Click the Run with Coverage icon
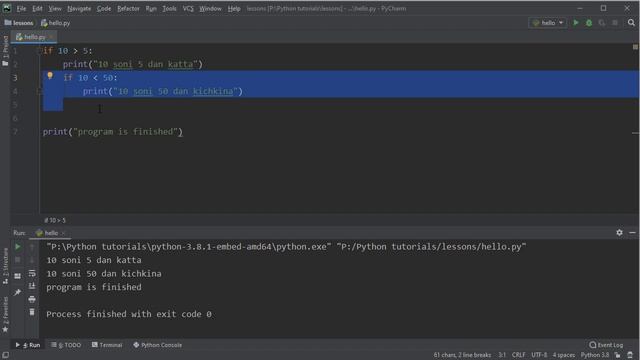Screen dimensions: 640x360 point(602,23)
